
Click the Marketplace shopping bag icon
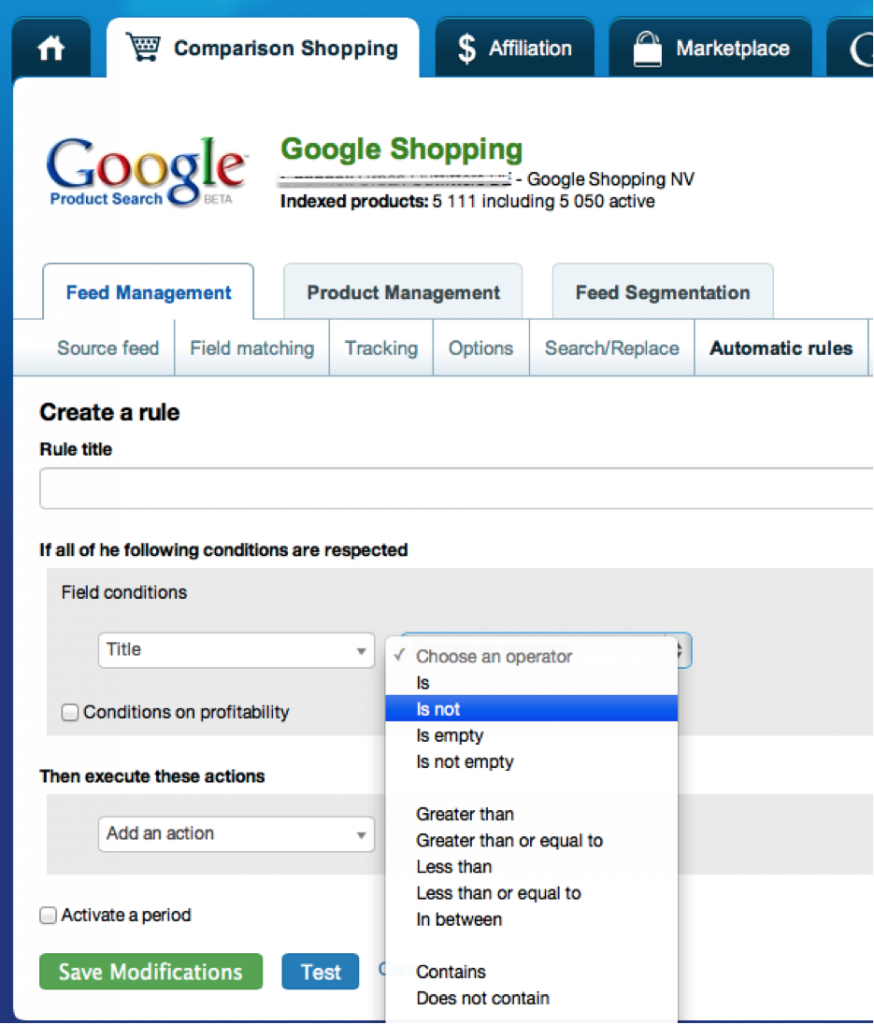(x=647, y=49)
